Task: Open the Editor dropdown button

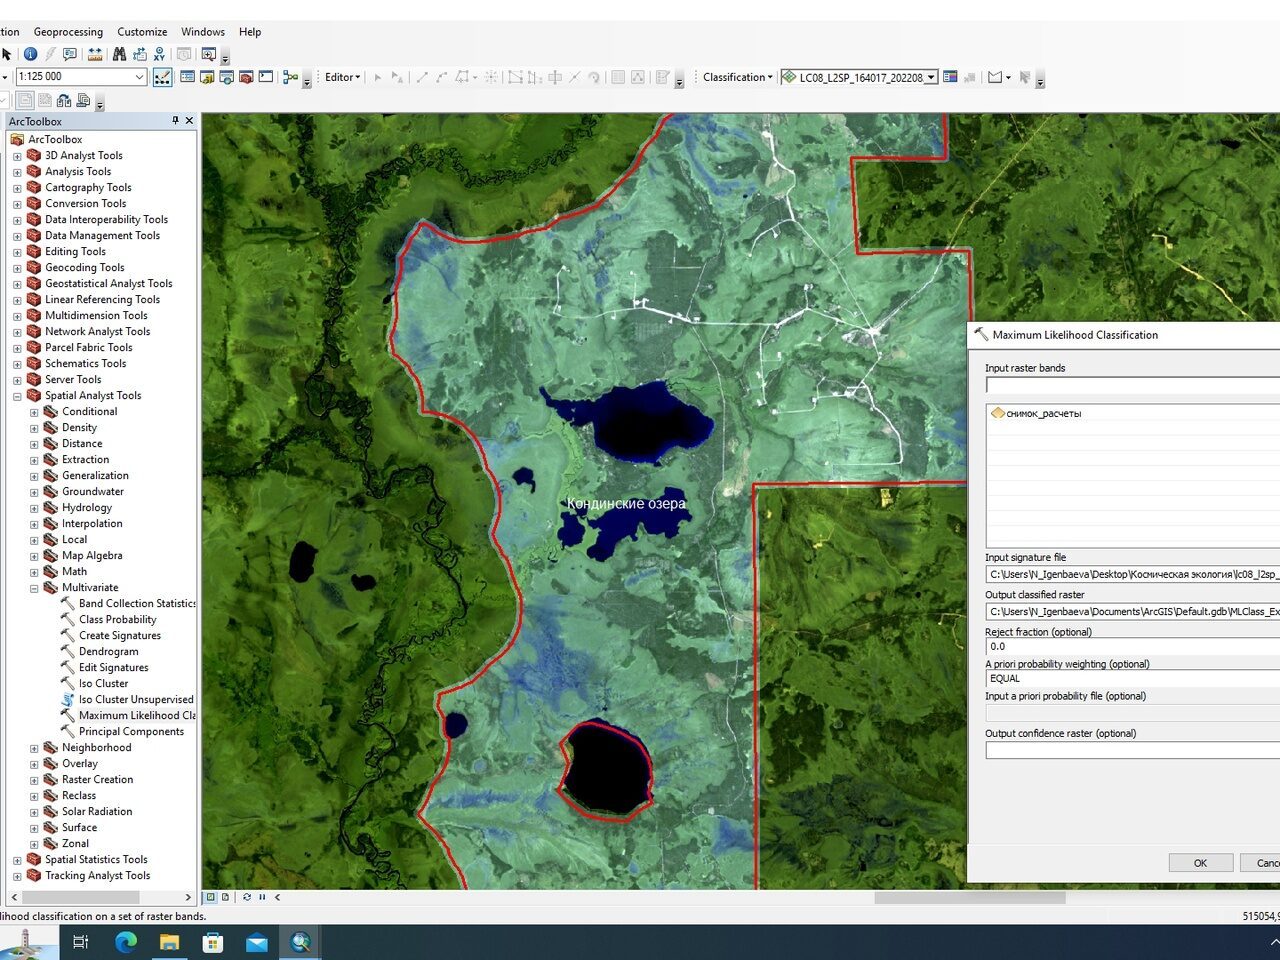Action: 342,77
